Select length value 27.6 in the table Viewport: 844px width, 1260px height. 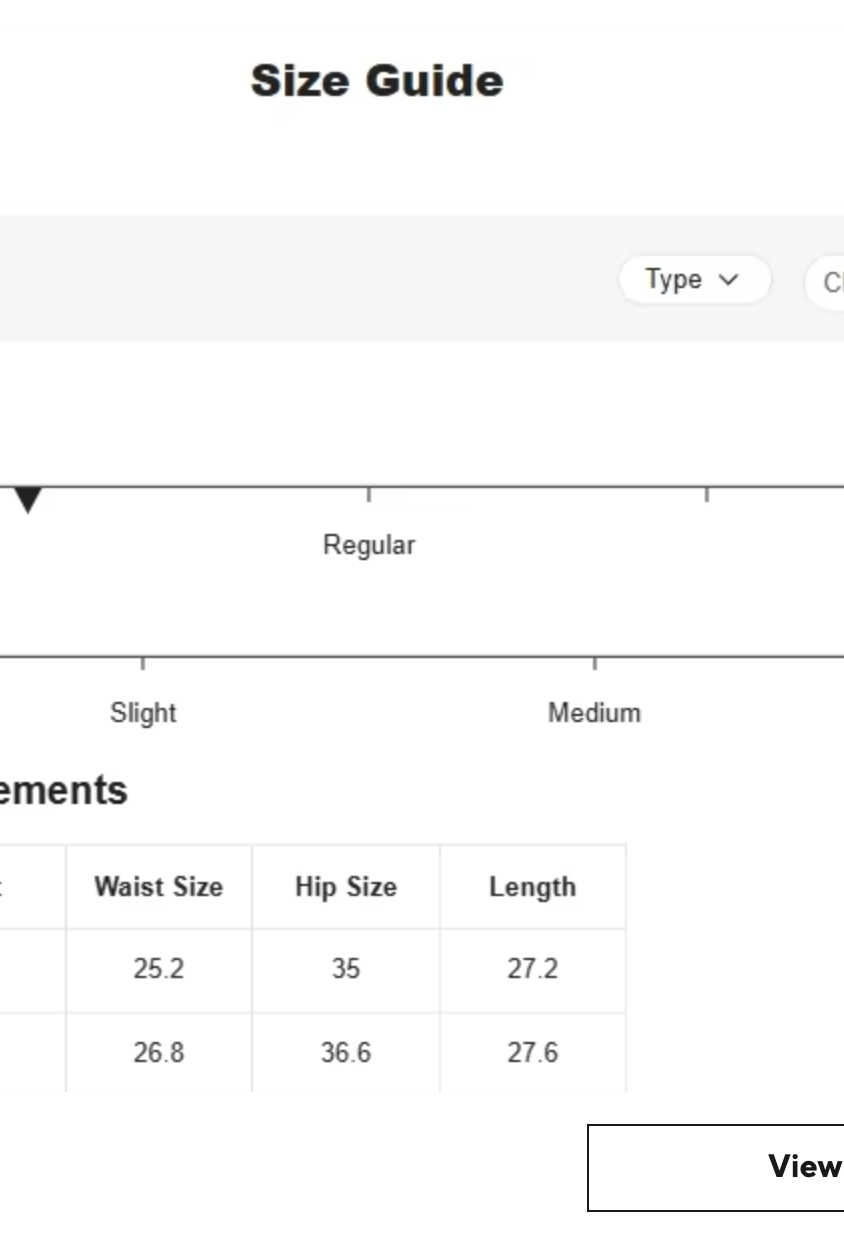(x=532, y=1053)
